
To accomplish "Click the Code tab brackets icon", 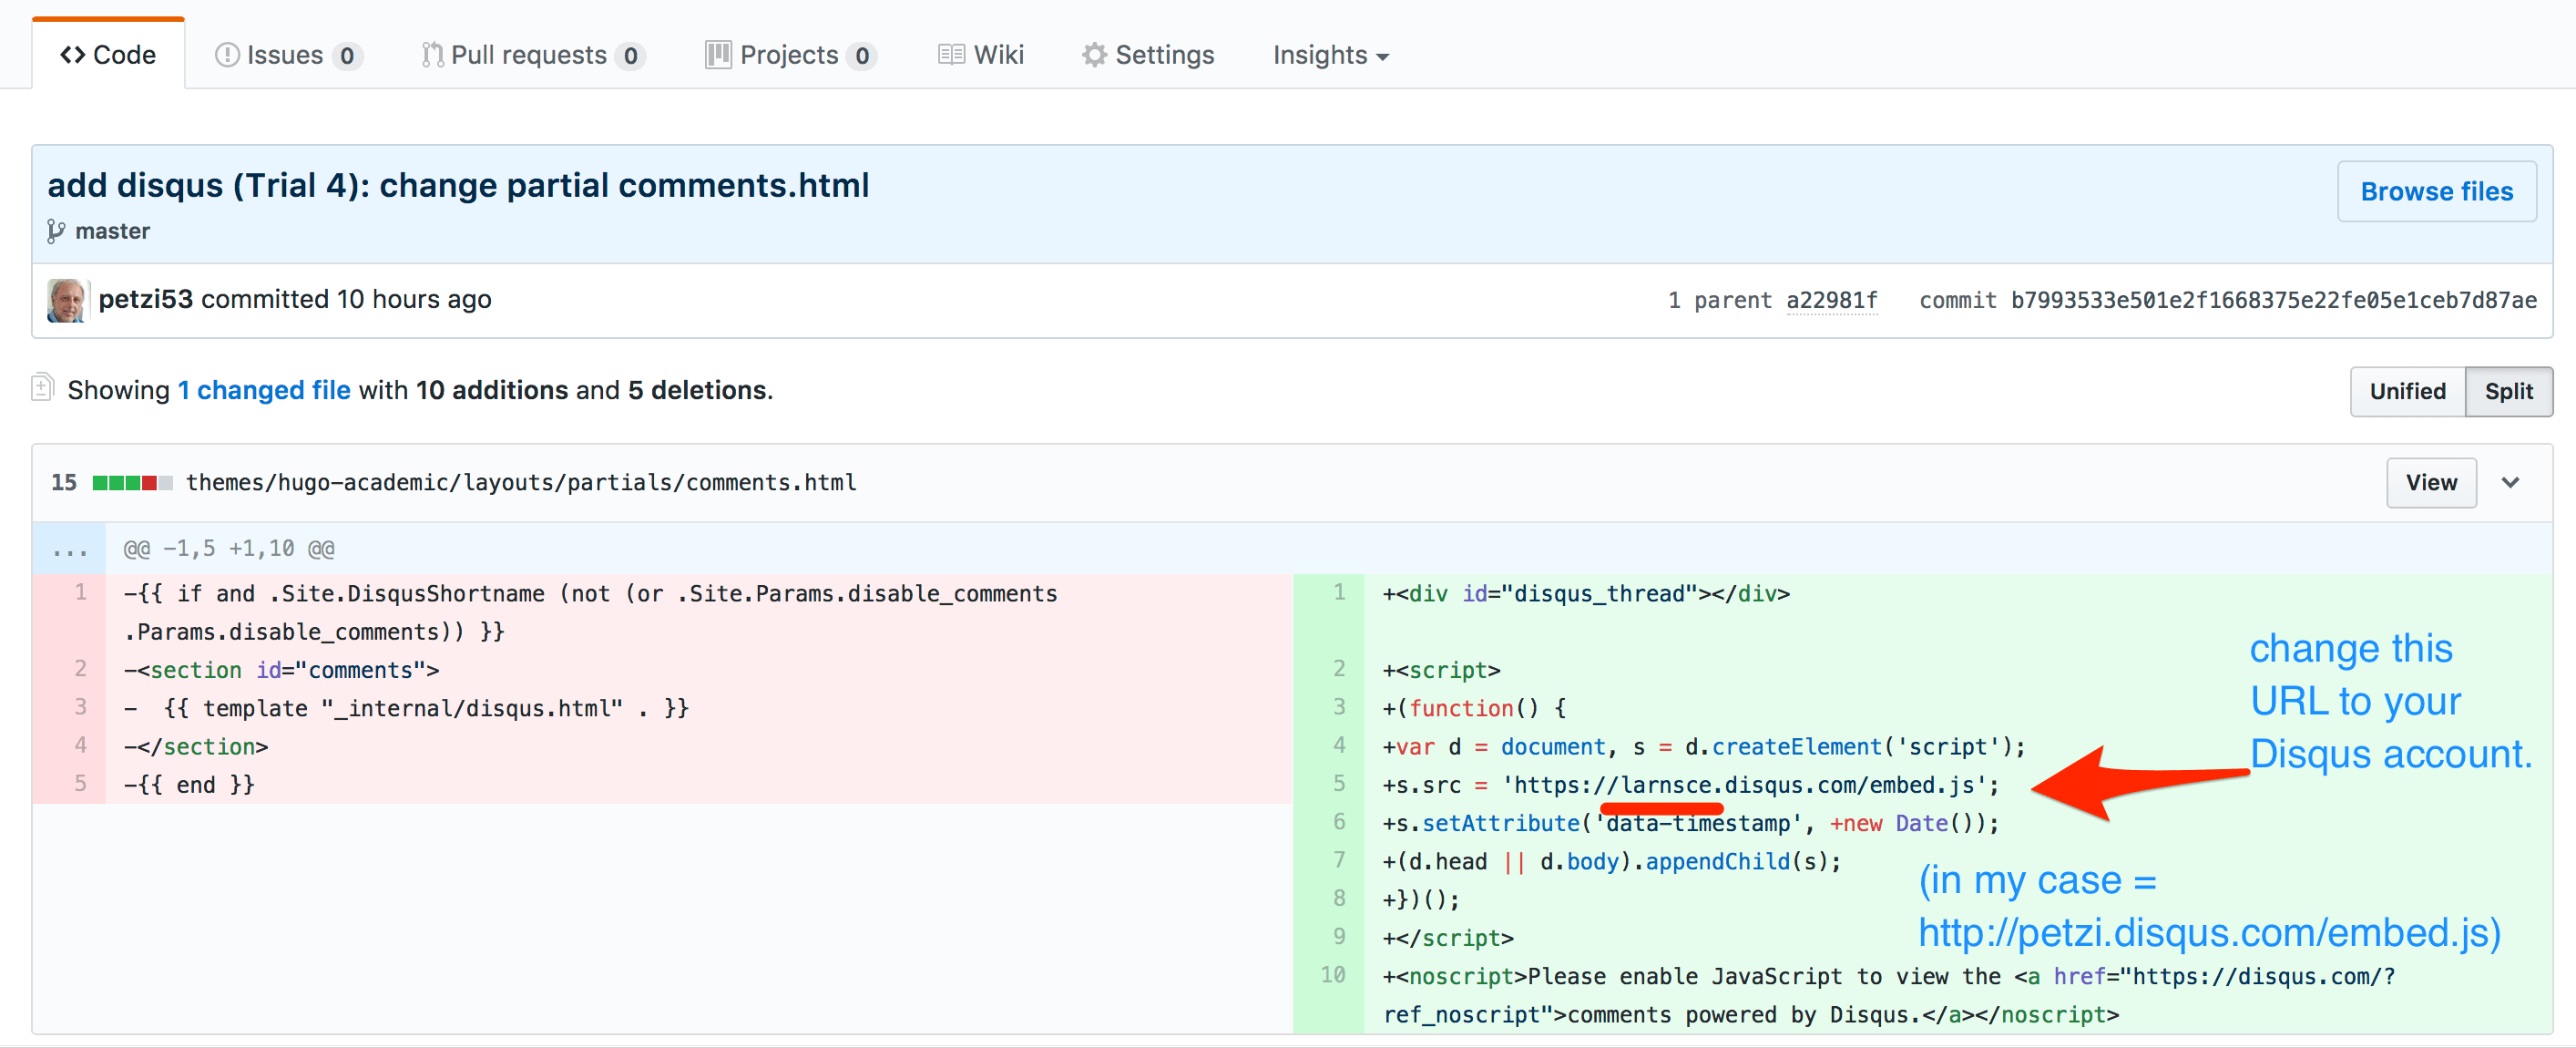I will [x=72, y=55].
